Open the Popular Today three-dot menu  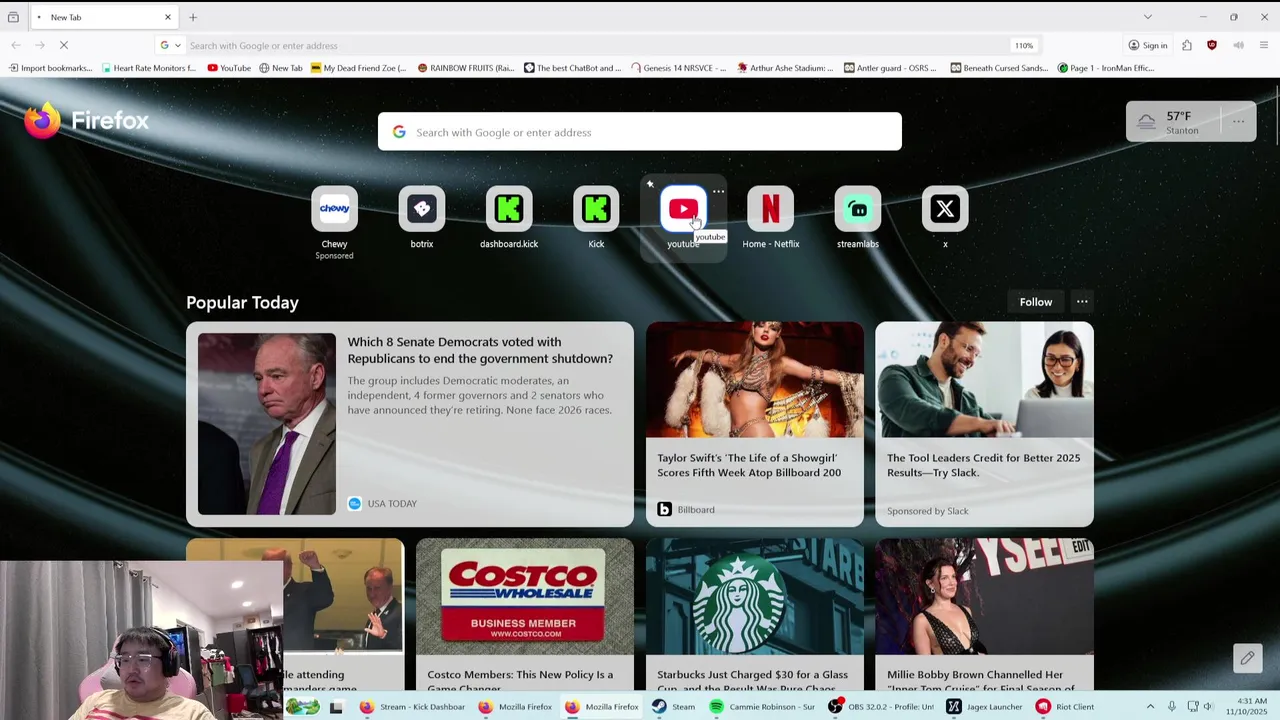pos(1082,302)
